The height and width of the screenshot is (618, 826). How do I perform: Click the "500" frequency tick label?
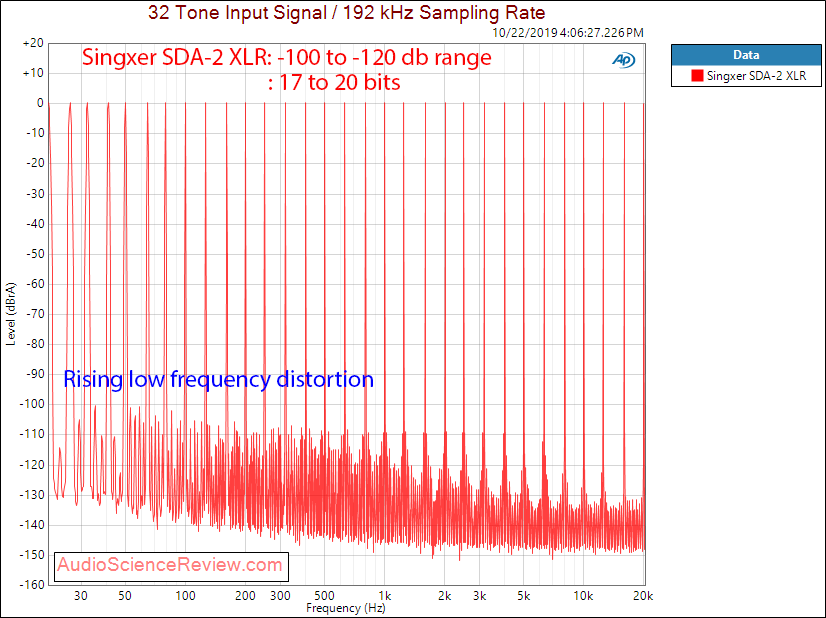[324, 596]
